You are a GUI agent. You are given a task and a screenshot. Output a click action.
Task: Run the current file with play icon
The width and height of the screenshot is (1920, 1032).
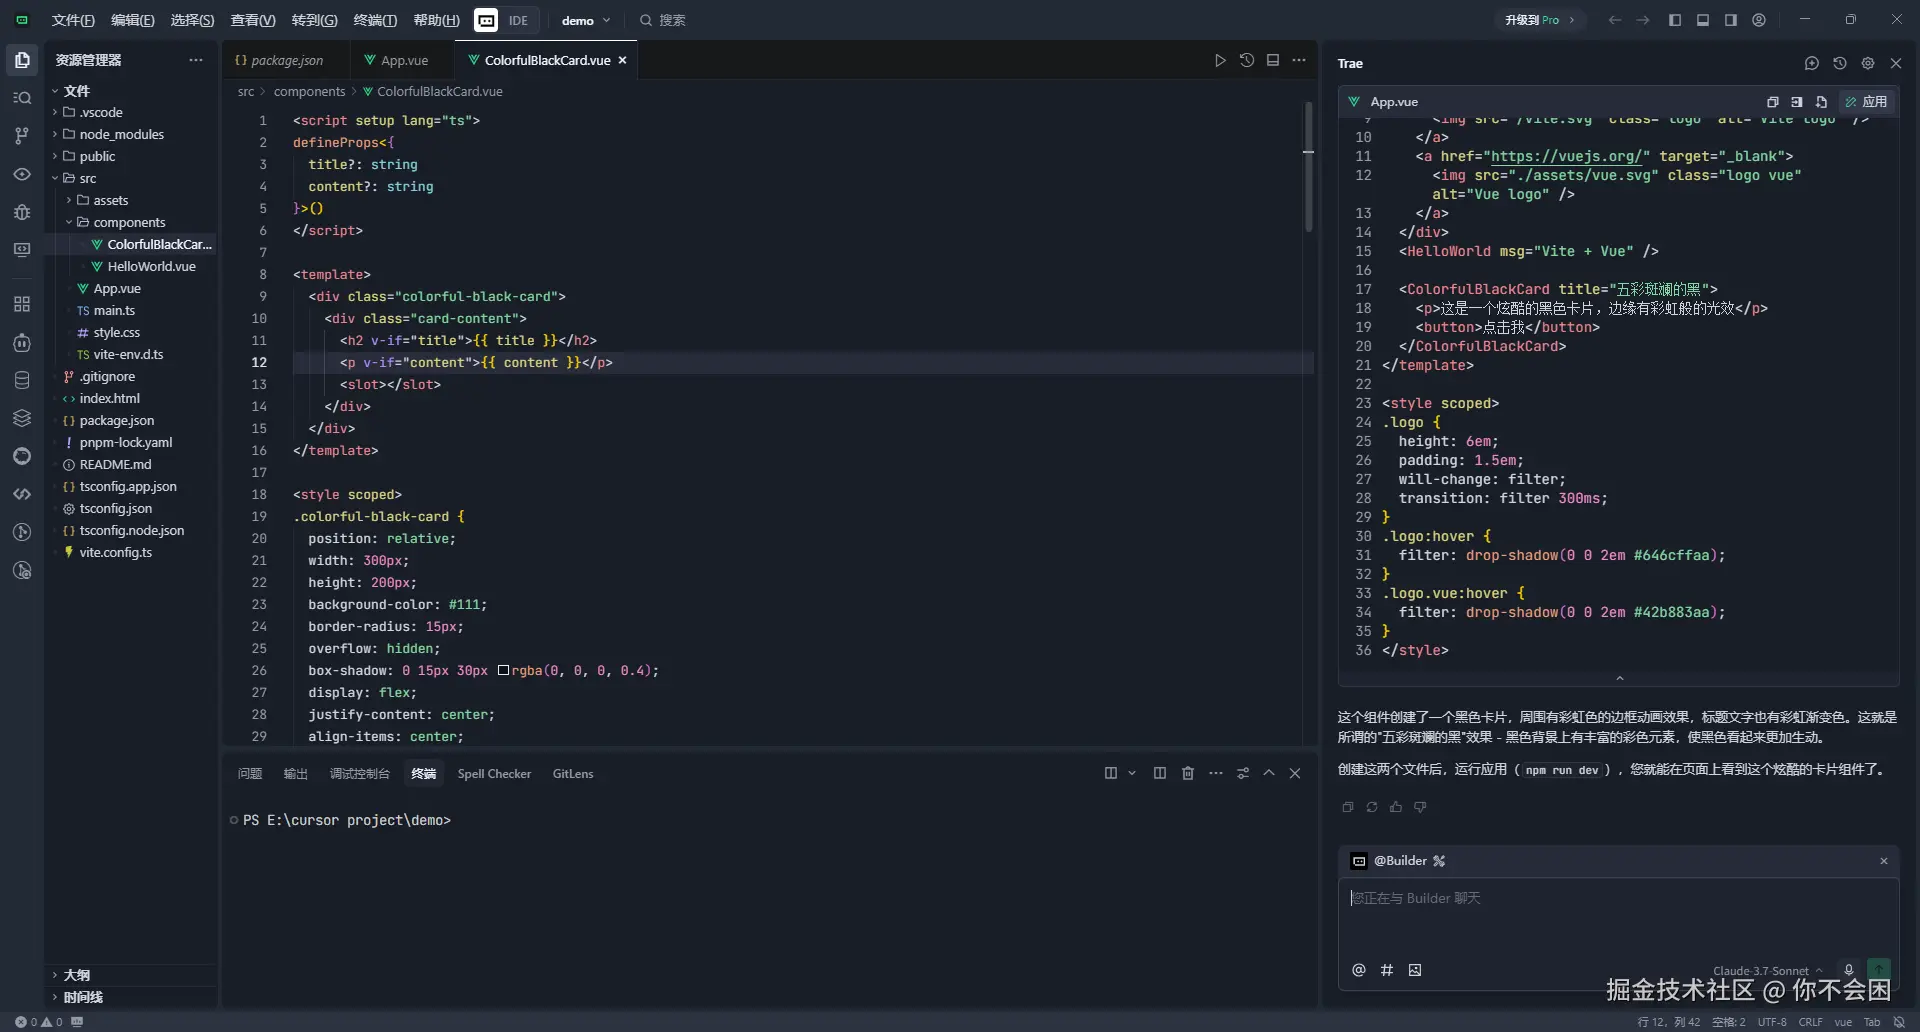1220,60
